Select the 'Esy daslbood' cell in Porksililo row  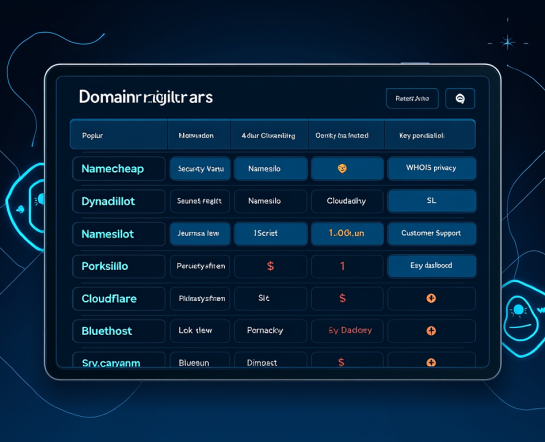pos(431,266)
